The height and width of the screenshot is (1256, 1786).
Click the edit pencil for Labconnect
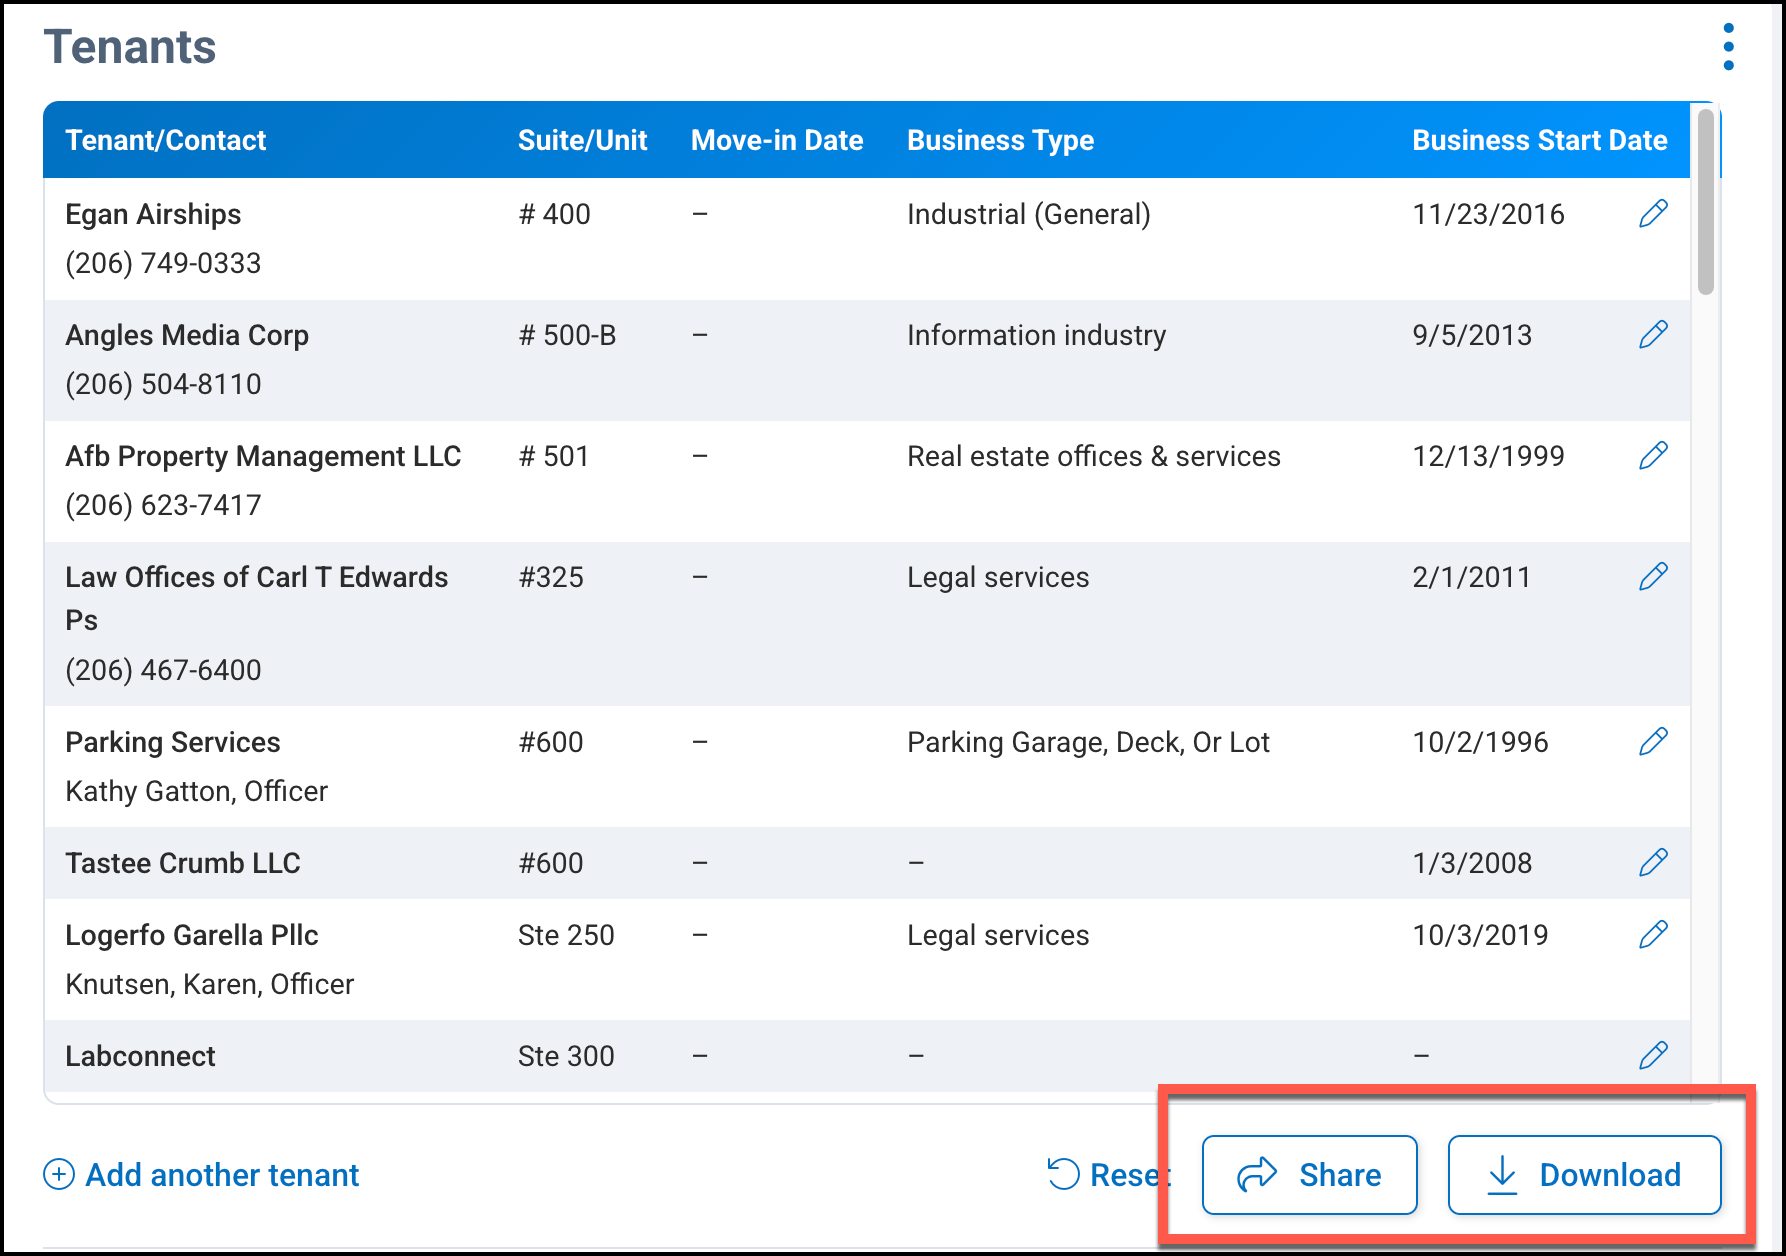coord(1653,1055)
